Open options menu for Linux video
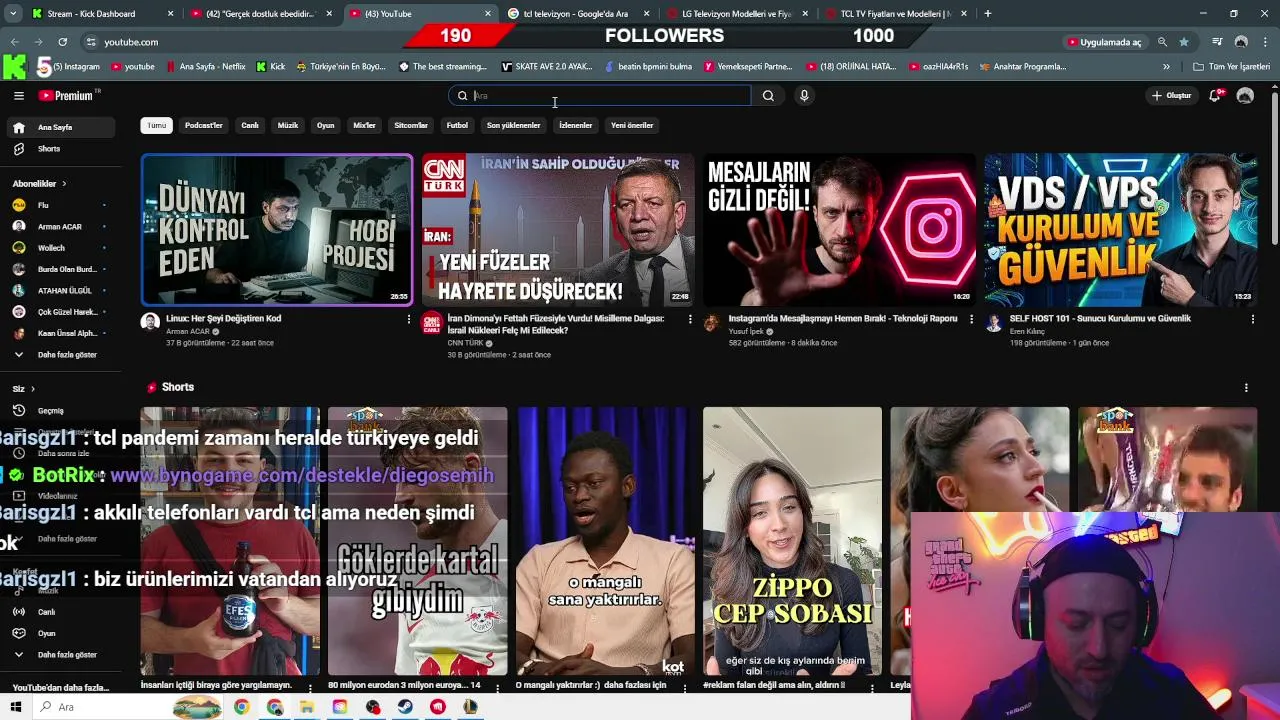This screenshot has width=1280, height=720. click(x=408, y=319)
